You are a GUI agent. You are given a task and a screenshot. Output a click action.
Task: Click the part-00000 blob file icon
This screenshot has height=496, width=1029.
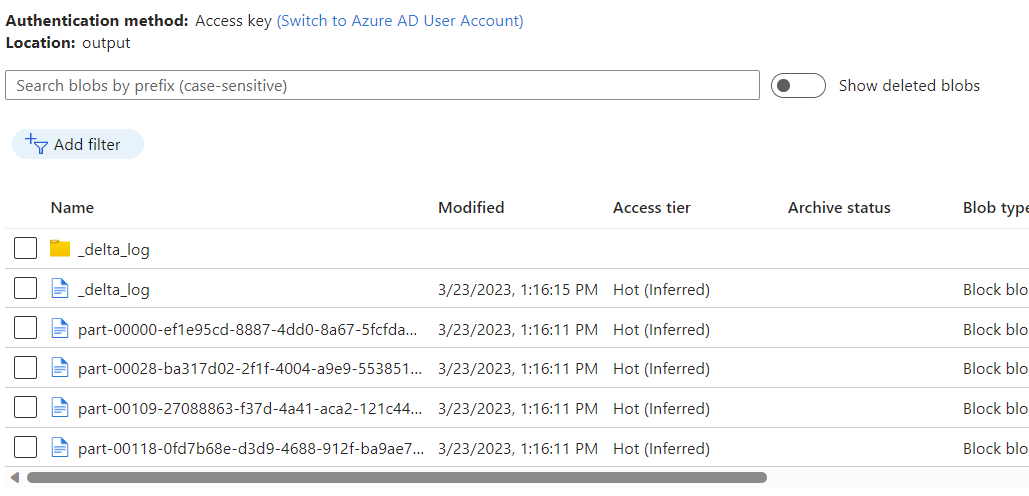pyautogui.click(x=60, y=329)
